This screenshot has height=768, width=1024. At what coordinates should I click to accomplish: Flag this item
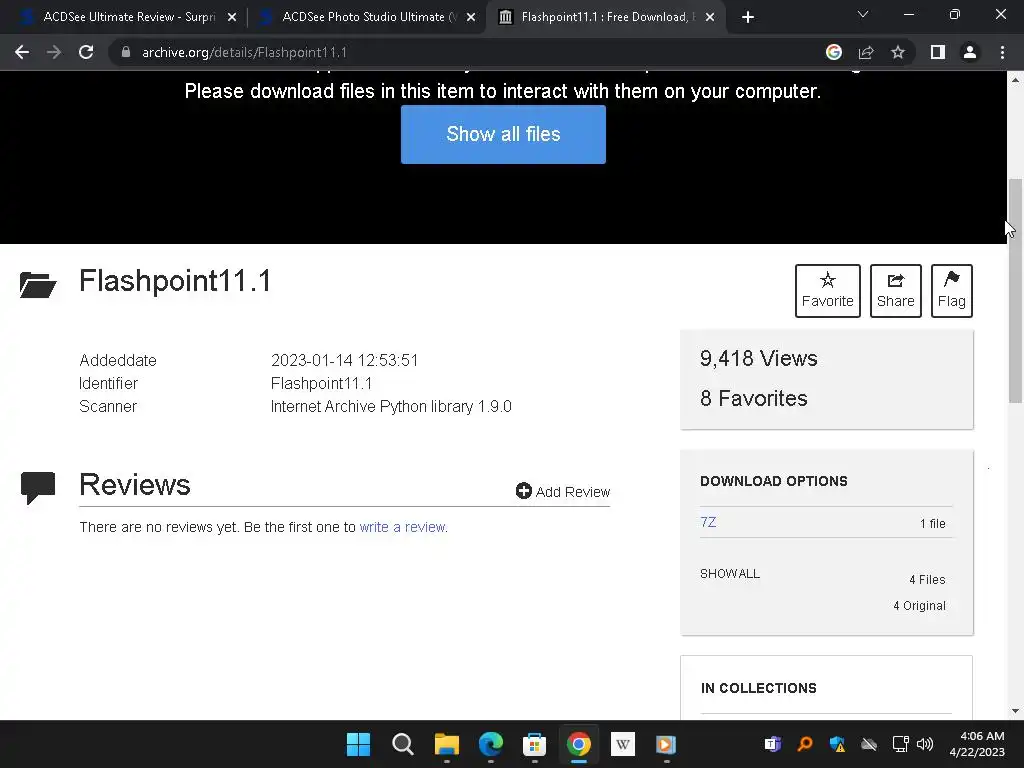point(952,291)
